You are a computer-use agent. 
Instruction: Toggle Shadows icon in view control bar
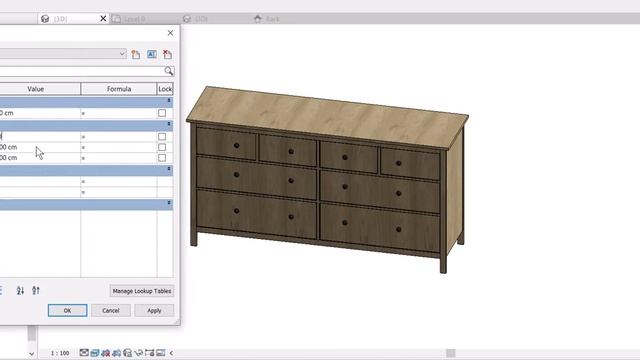(117, 353)
